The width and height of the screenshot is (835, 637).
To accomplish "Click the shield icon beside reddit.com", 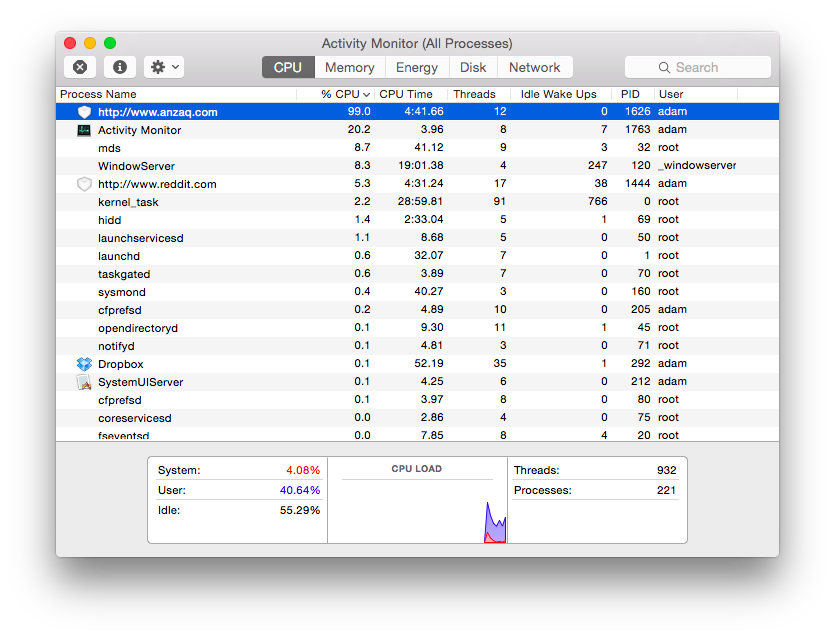I will pos(84,184).
